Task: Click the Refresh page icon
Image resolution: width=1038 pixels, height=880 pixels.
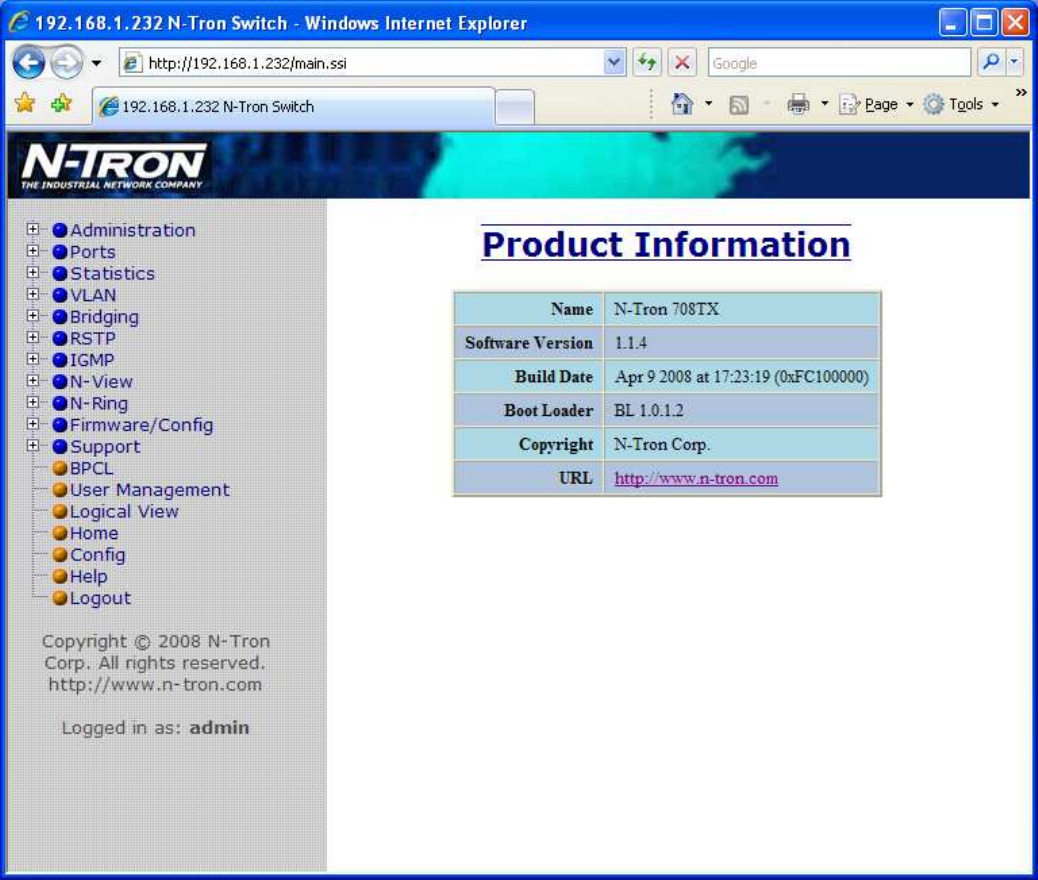Action: pos(647,63)
